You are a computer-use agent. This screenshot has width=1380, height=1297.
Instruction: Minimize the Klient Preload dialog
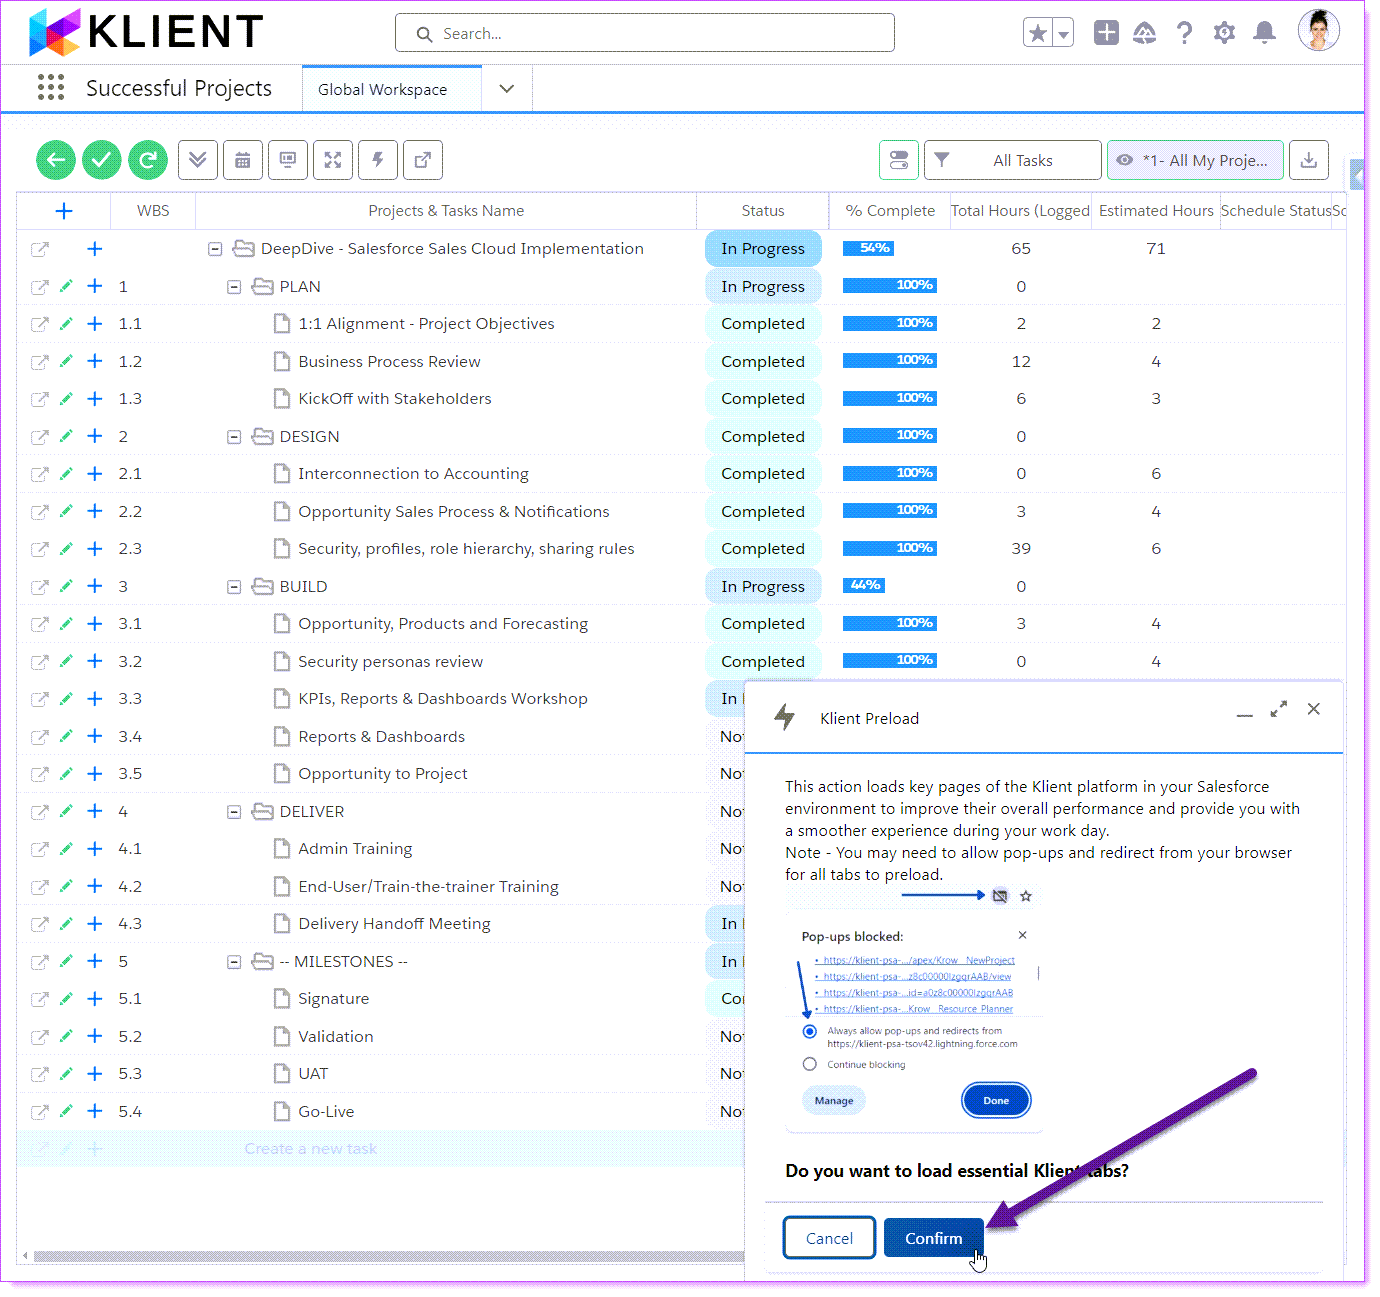[x=1244, y=713]
